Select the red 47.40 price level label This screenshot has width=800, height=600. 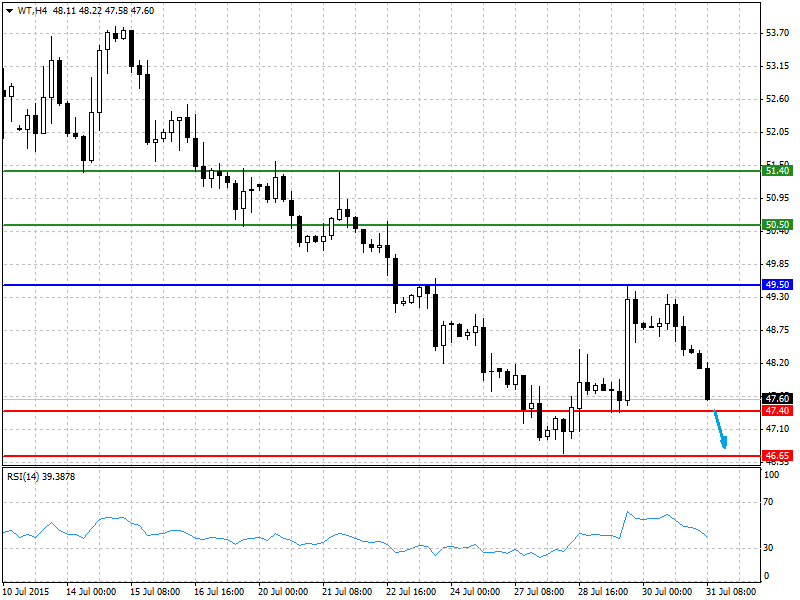tap(777, 411)
